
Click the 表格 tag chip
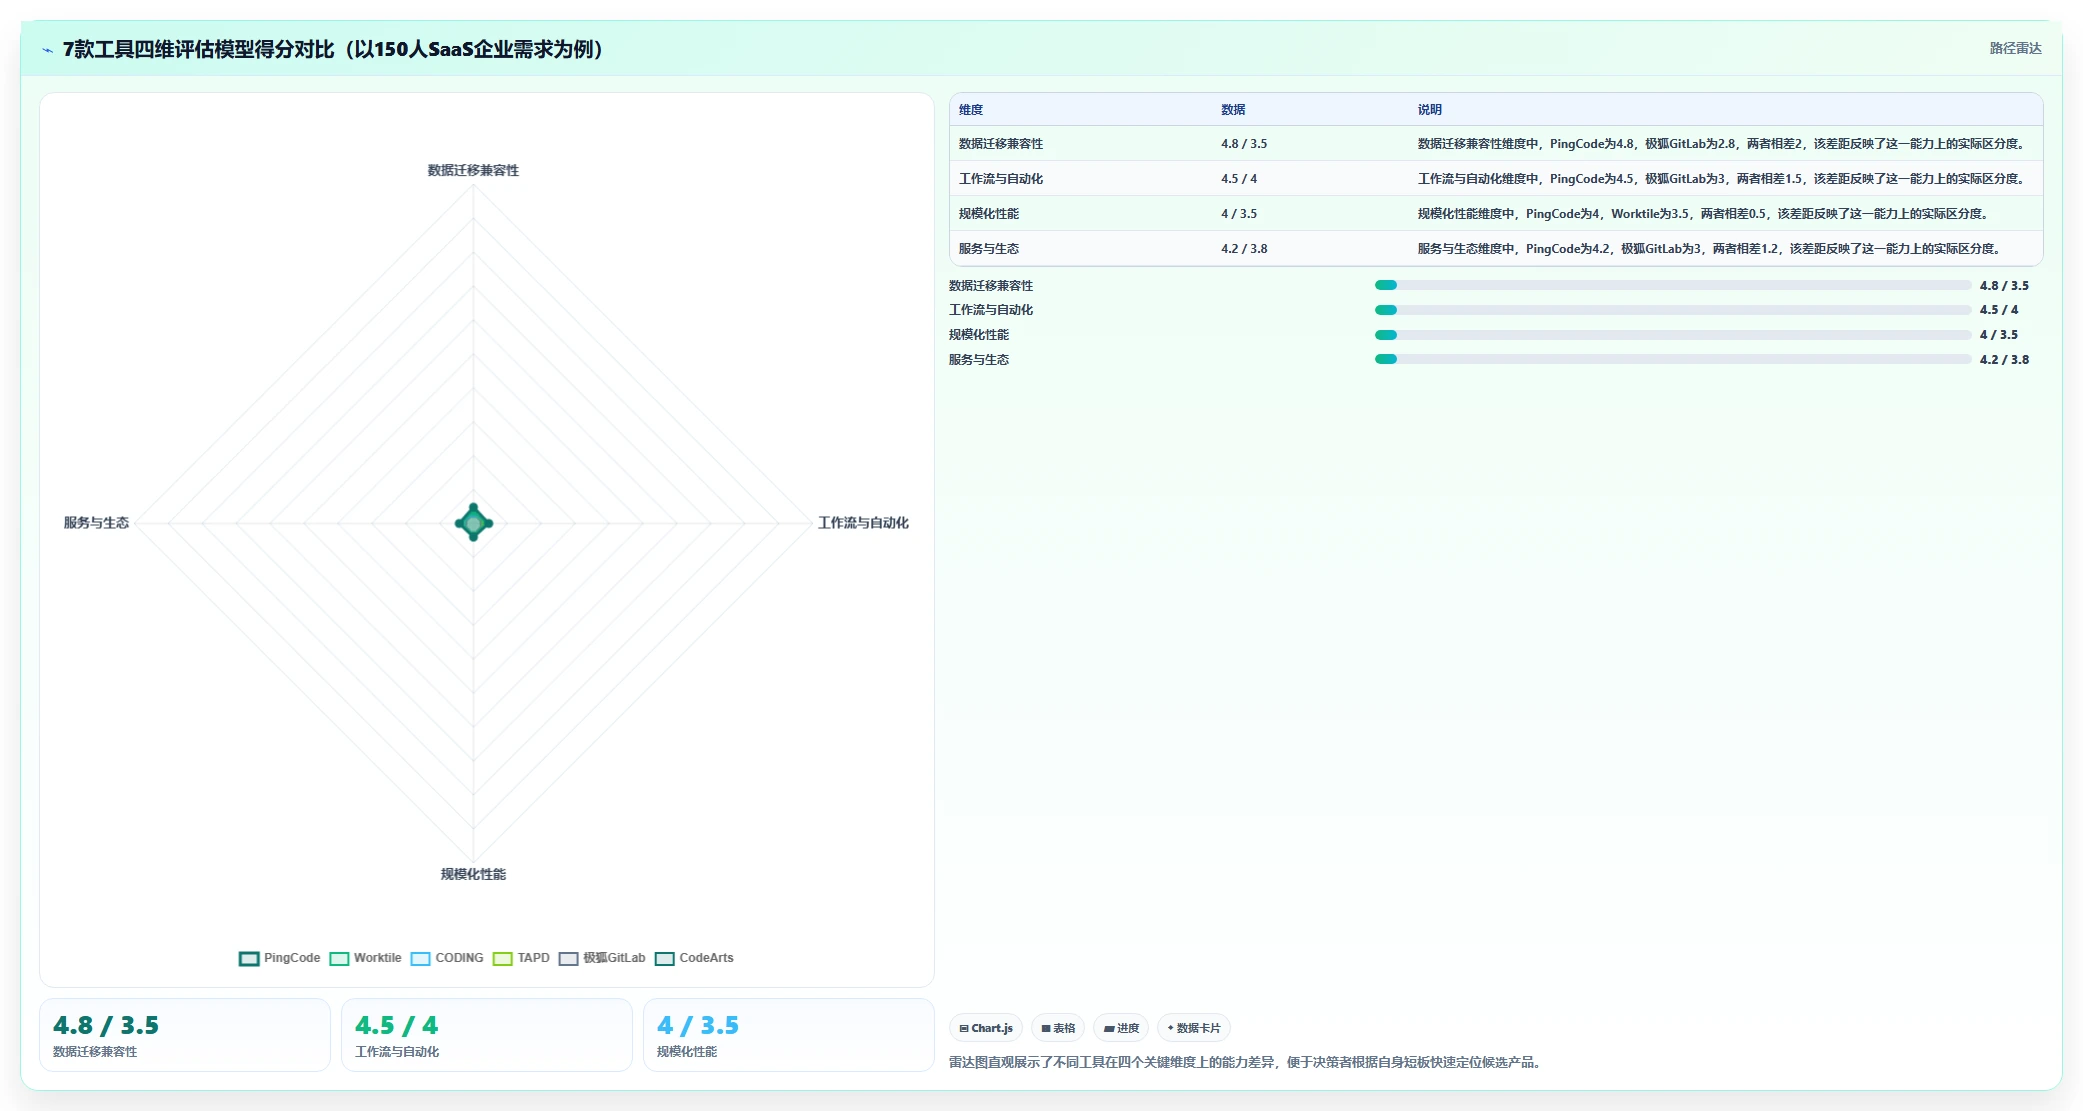pos(1058,1028)
